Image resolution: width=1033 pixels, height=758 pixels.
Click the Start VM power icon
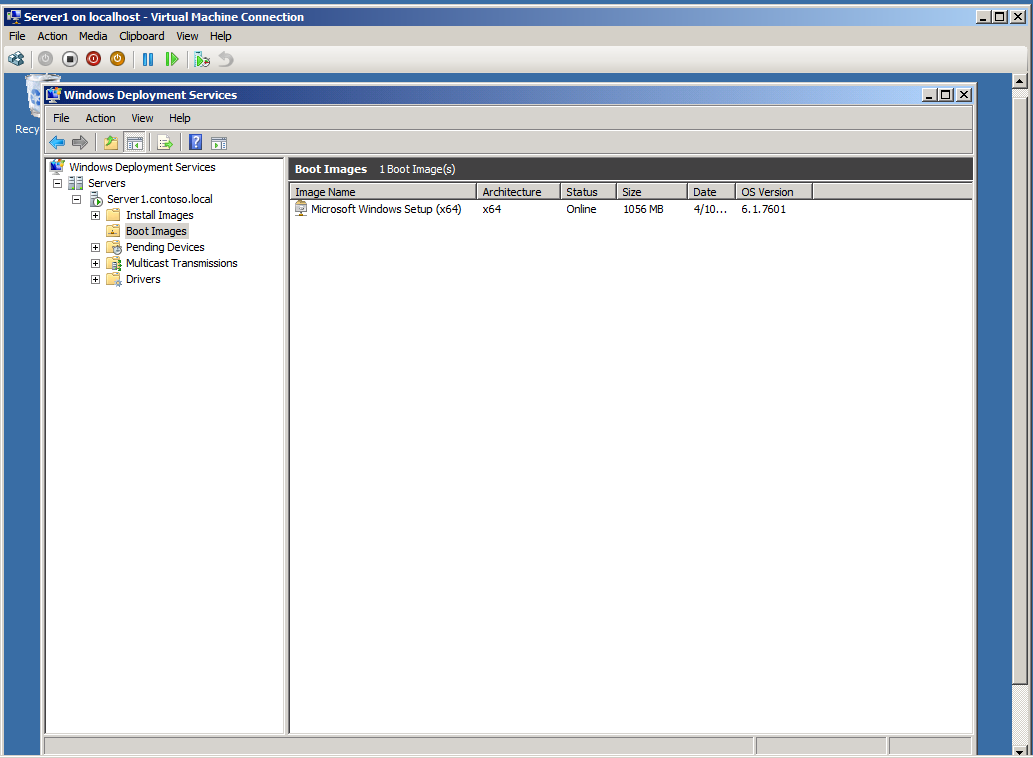pyautogui.click(x=45, y=59)
